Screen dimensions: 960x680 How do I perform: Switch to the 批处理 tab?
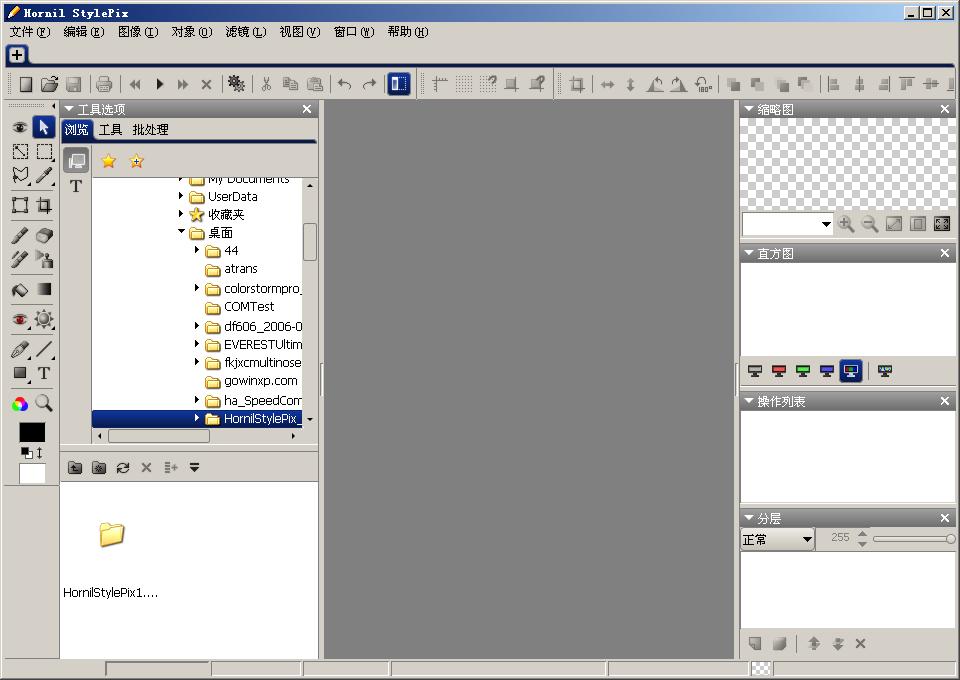(151, 130)
